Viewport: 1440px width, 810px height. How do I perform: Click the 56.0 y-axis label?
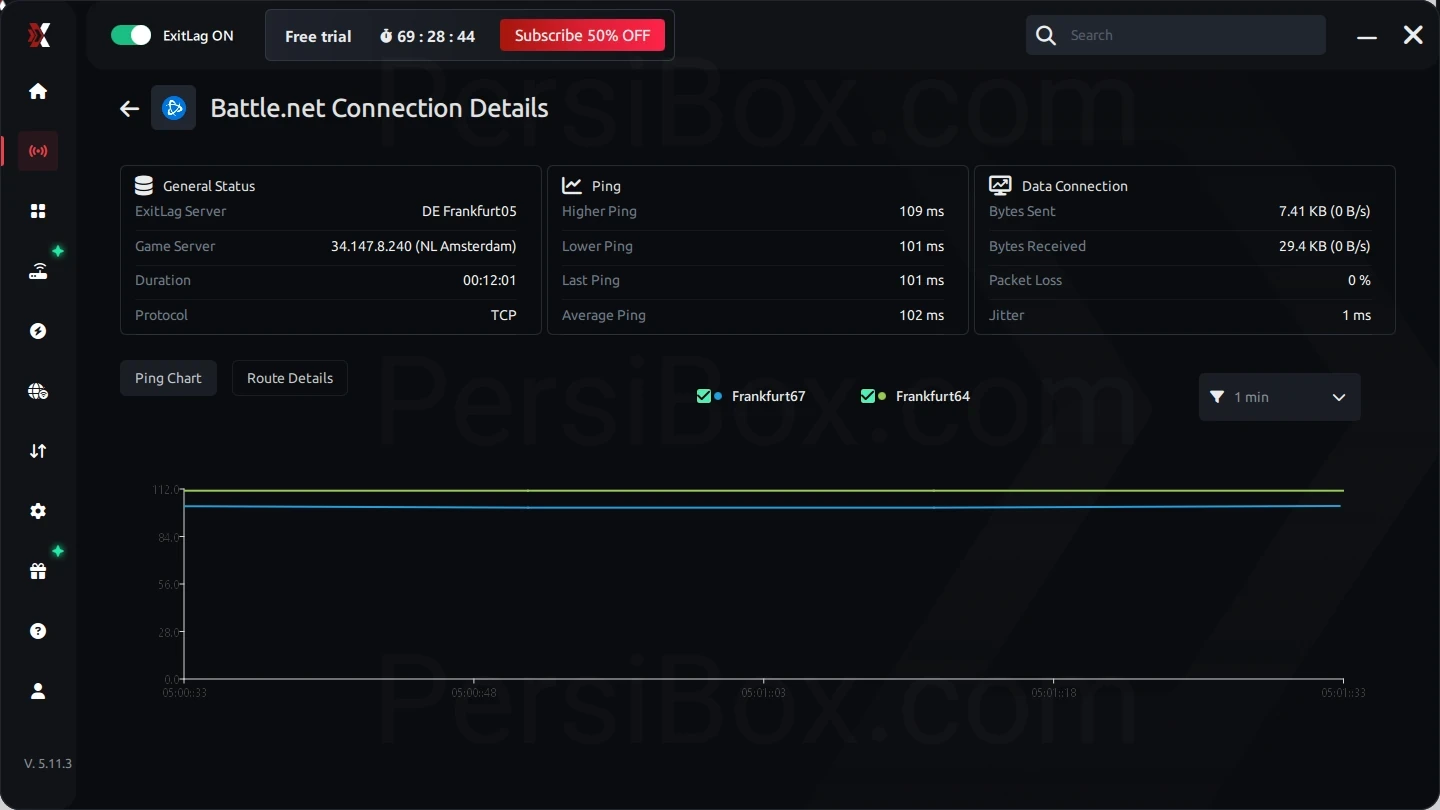[168, 585]
